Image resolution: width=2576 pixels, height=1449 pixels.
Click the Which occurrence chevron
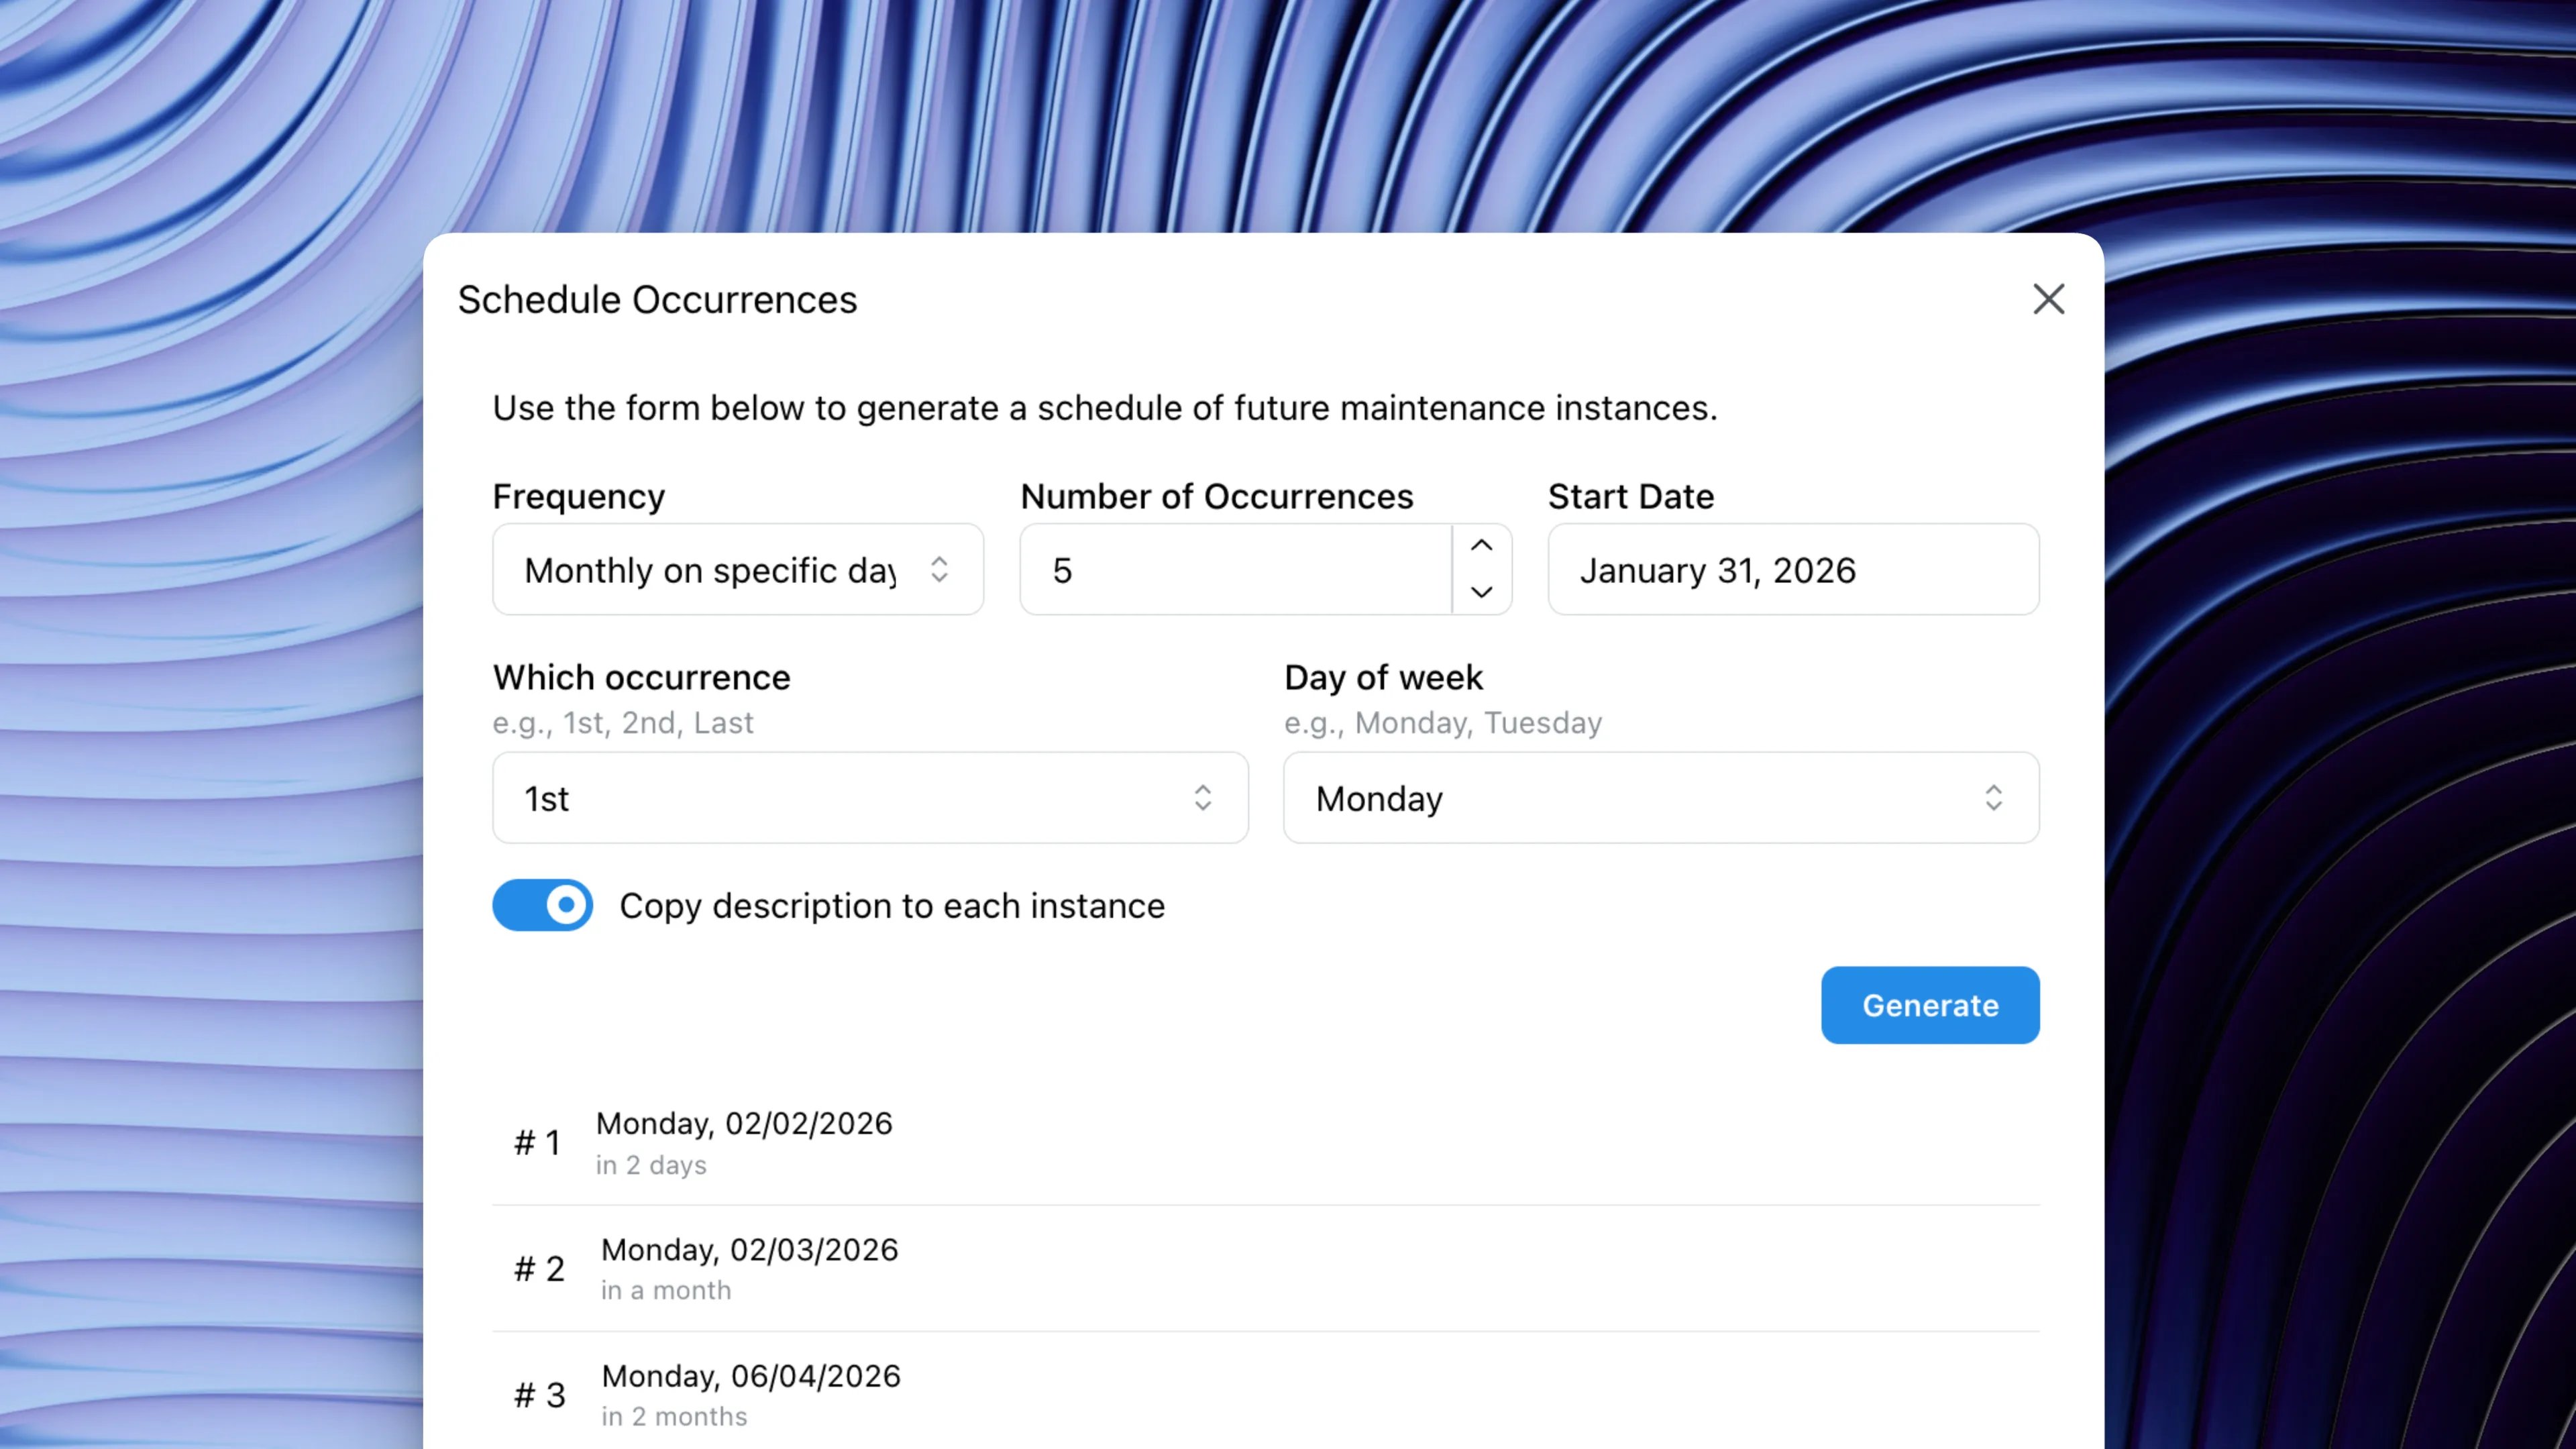(x=1204, y=797)
